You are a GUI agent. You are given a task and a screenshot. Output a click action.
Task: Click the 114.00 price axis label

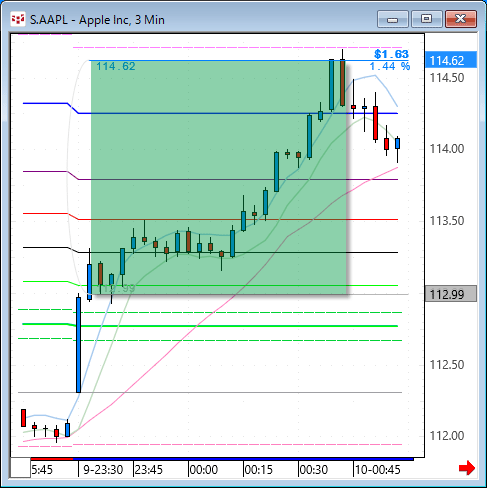(x=447, y=149)
